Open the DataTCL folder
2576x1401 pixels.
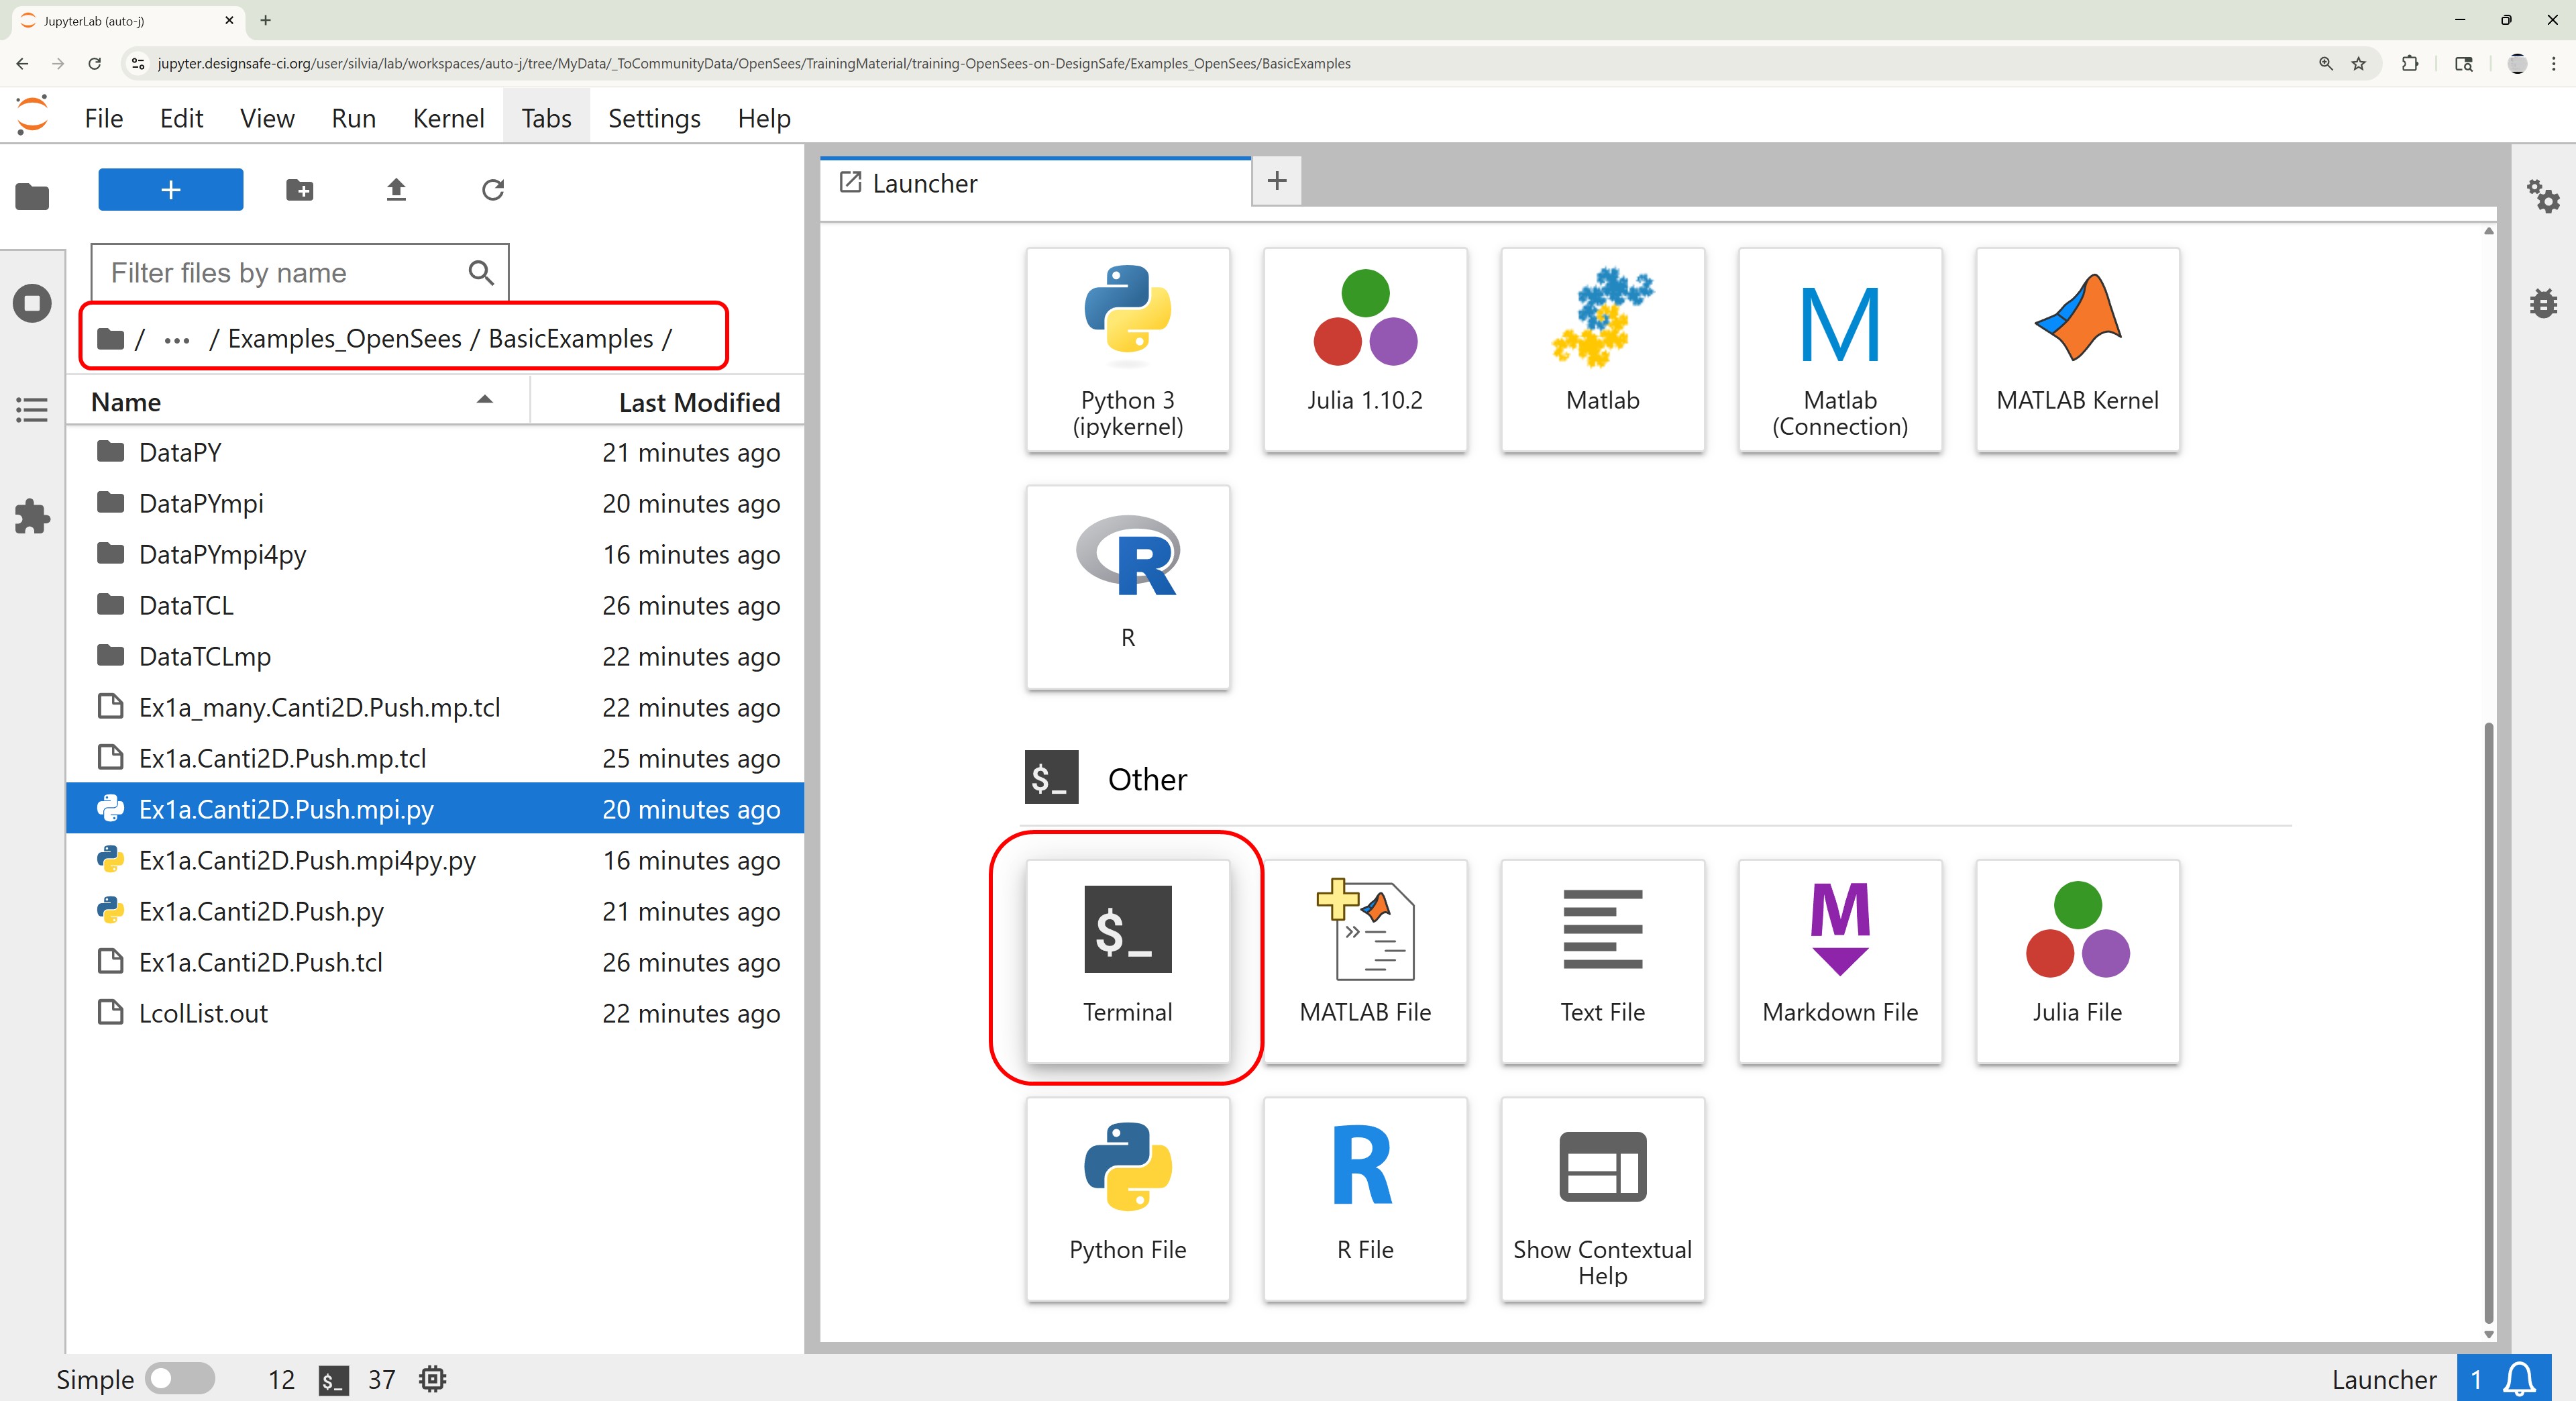186,605
